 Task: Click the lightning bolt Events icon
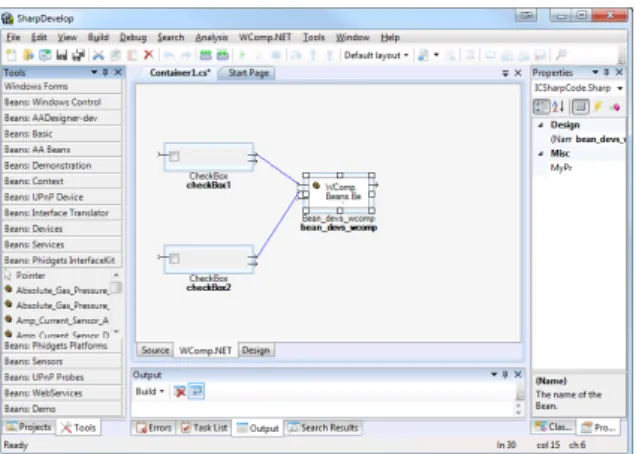(598, 107)
